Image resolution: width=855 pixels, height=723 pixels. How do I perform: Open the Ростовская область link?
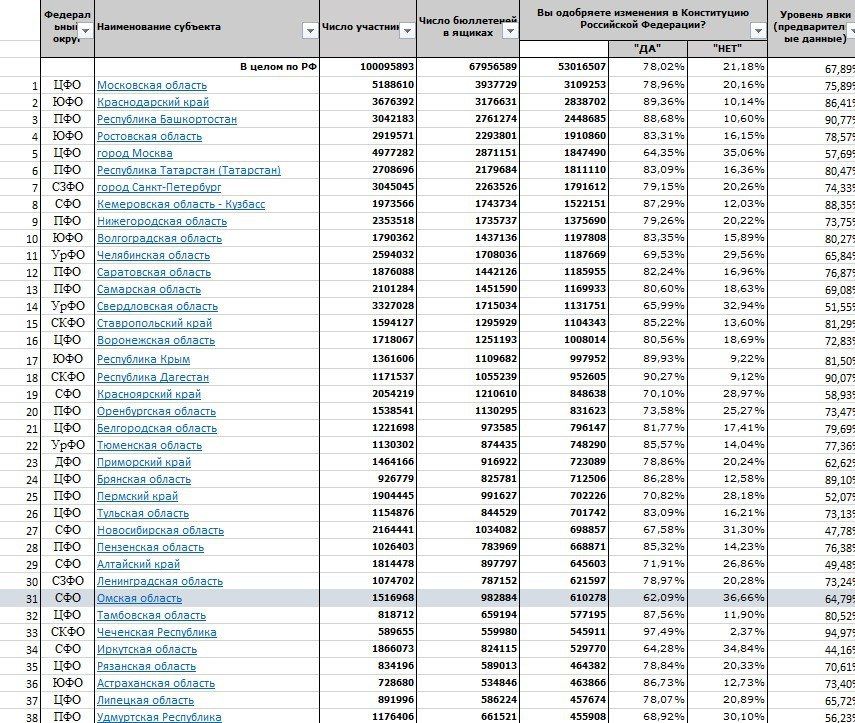tap(149, 136)
